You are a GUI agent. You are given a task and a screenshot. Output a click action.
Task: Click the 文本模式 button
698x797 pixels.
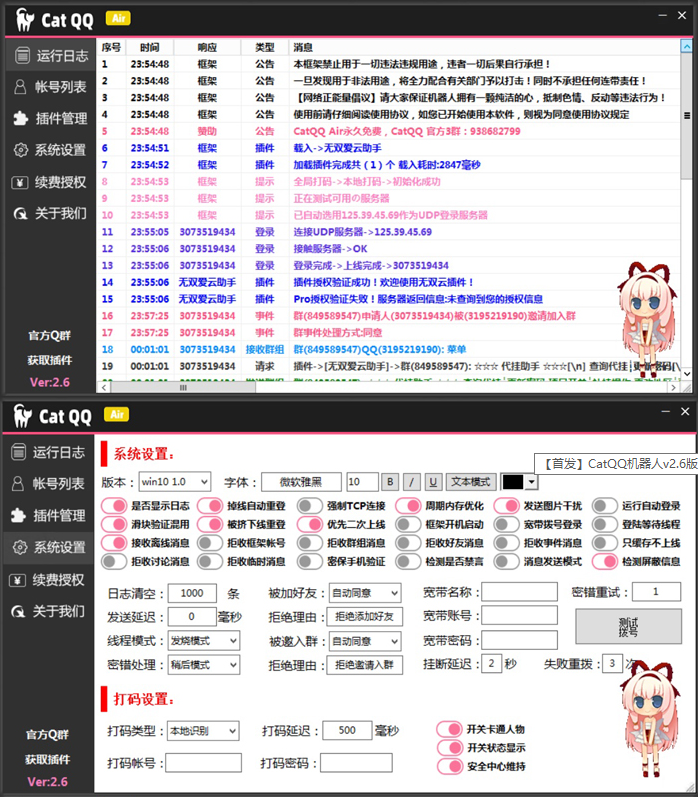pyautogui.click(x=471, y=482)
